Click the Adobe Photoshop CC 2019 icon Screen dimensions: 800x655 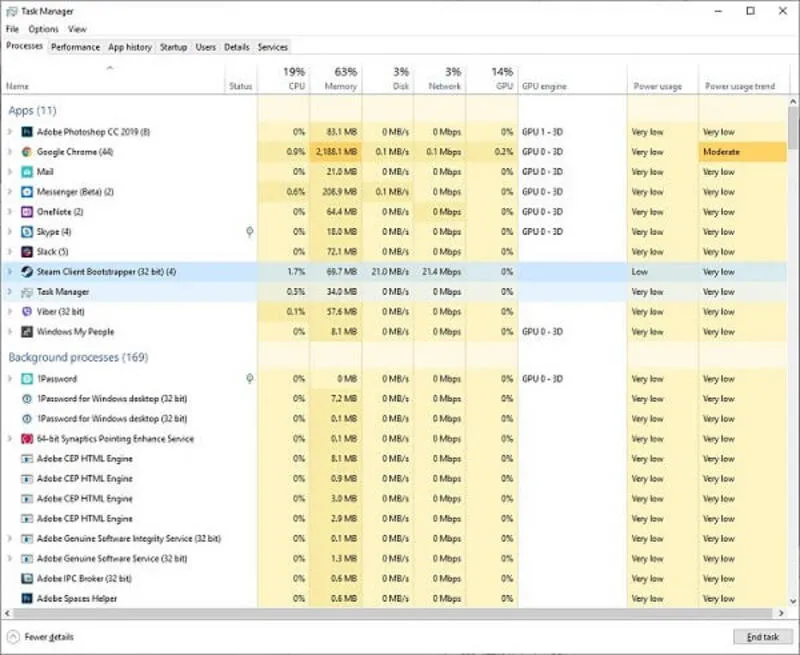(x=27, y=132)
